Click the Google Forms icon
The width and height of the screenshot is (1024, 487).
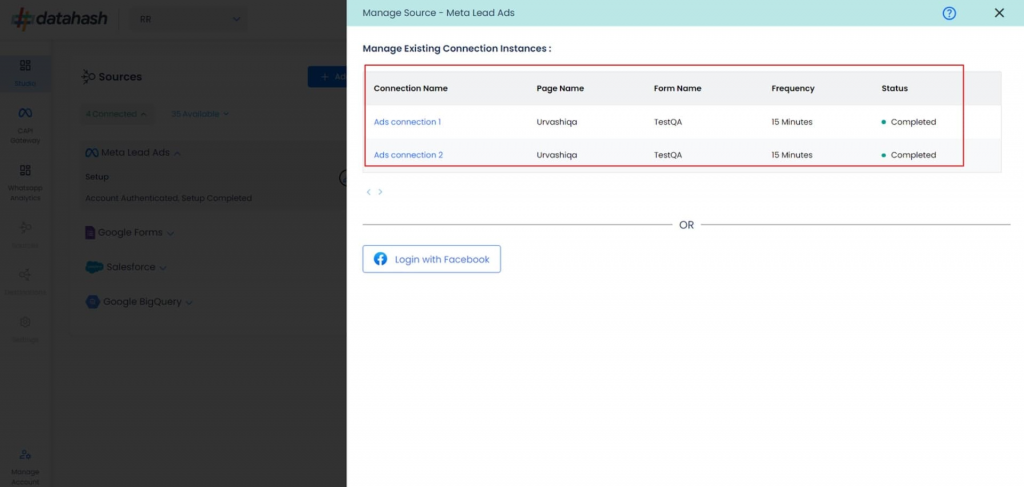(90, 232)
